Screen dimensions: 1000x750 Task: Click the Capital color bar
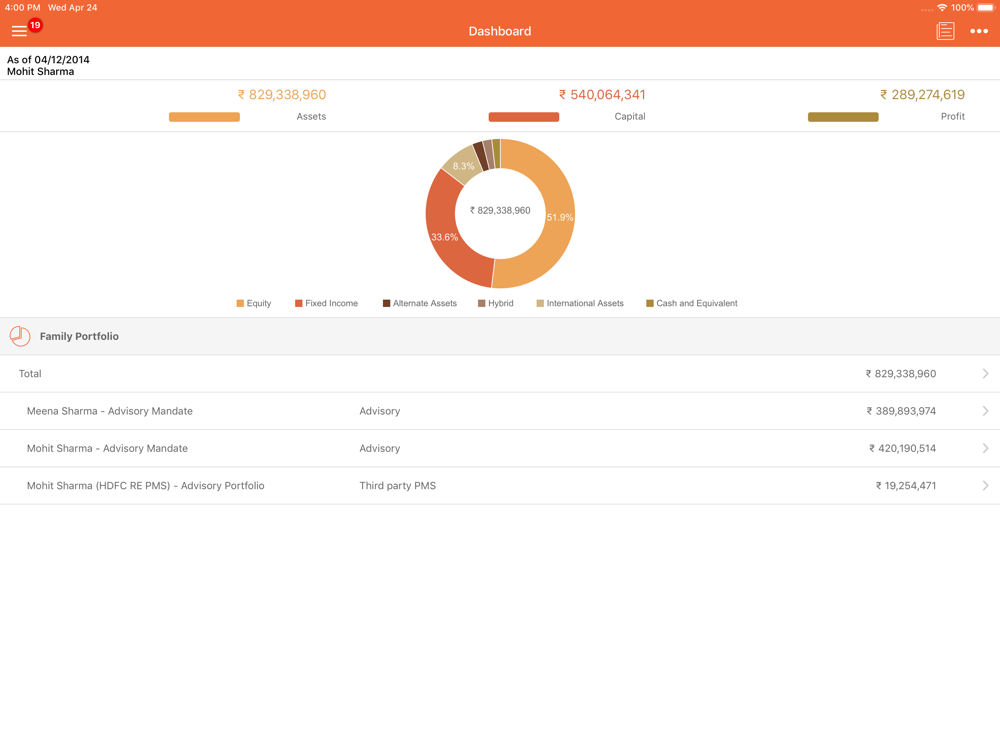(523, 117)
